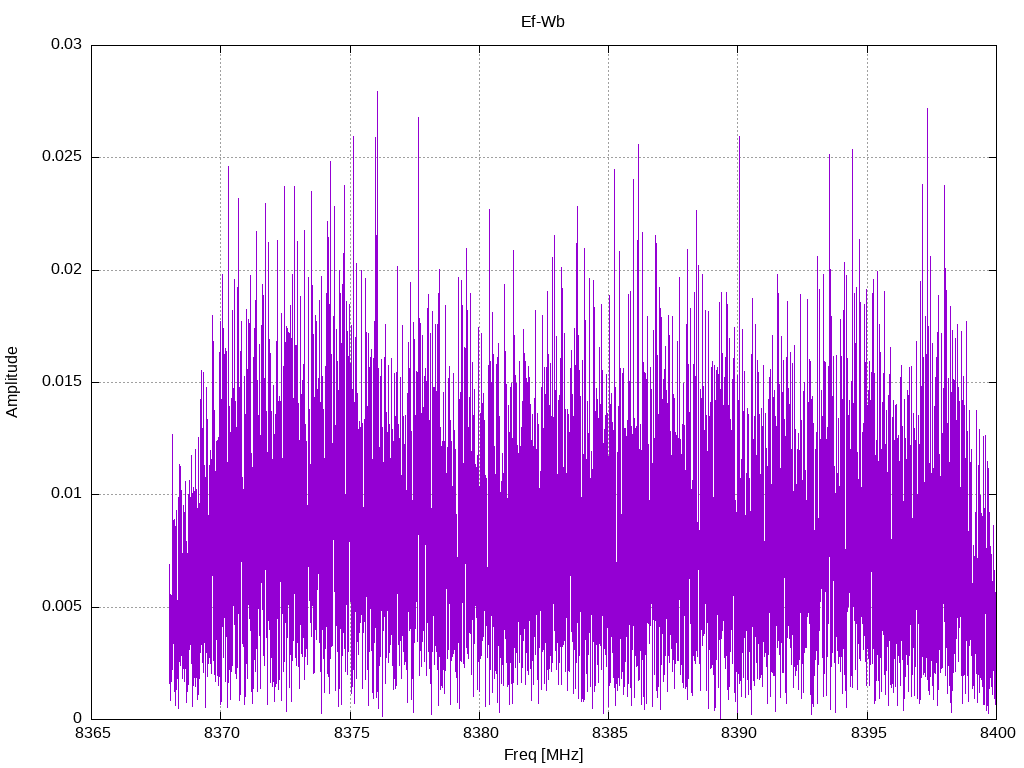
Task: Click the y-axis tick label 0.025
Action: pos(62,157)
